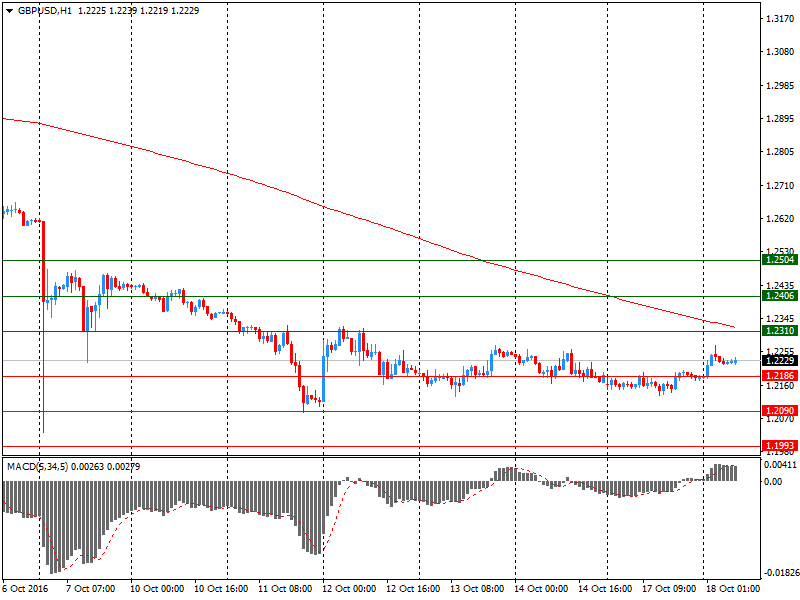Select the red 1.2186 level label

click(780, 376)
